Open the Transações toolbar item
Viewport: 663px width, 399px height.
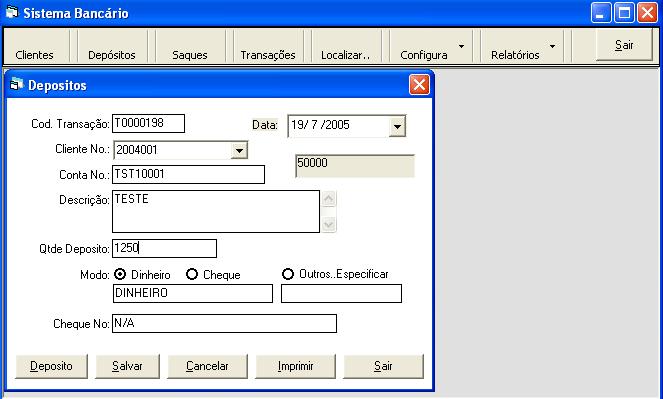[x=268, y=47]
